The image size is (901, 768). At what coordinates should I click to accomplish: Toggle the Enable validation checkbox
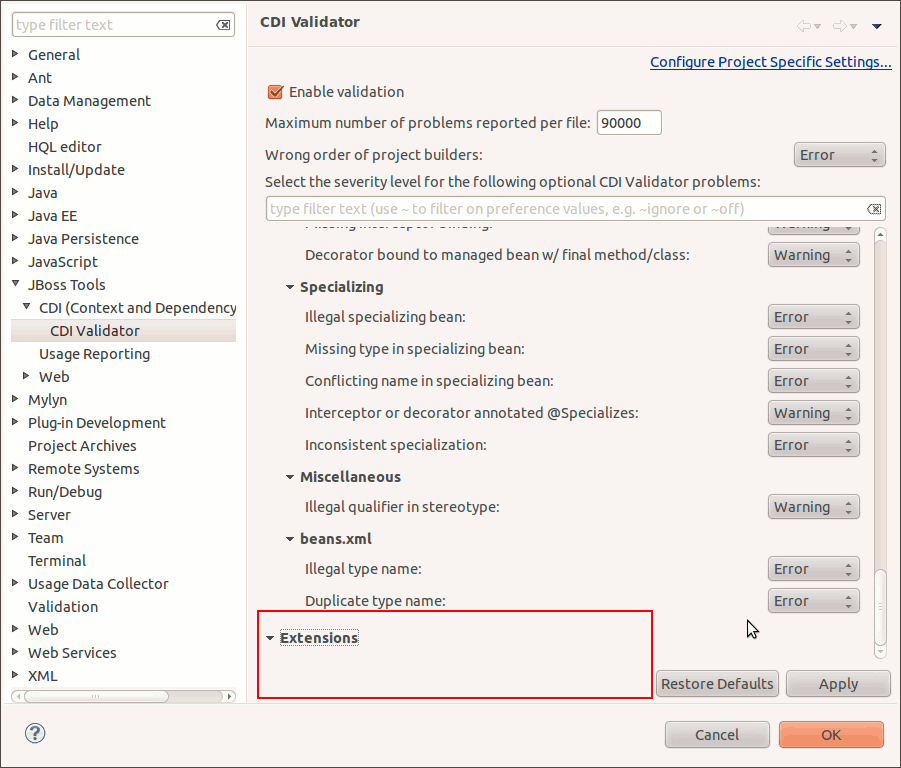[276, 92]
